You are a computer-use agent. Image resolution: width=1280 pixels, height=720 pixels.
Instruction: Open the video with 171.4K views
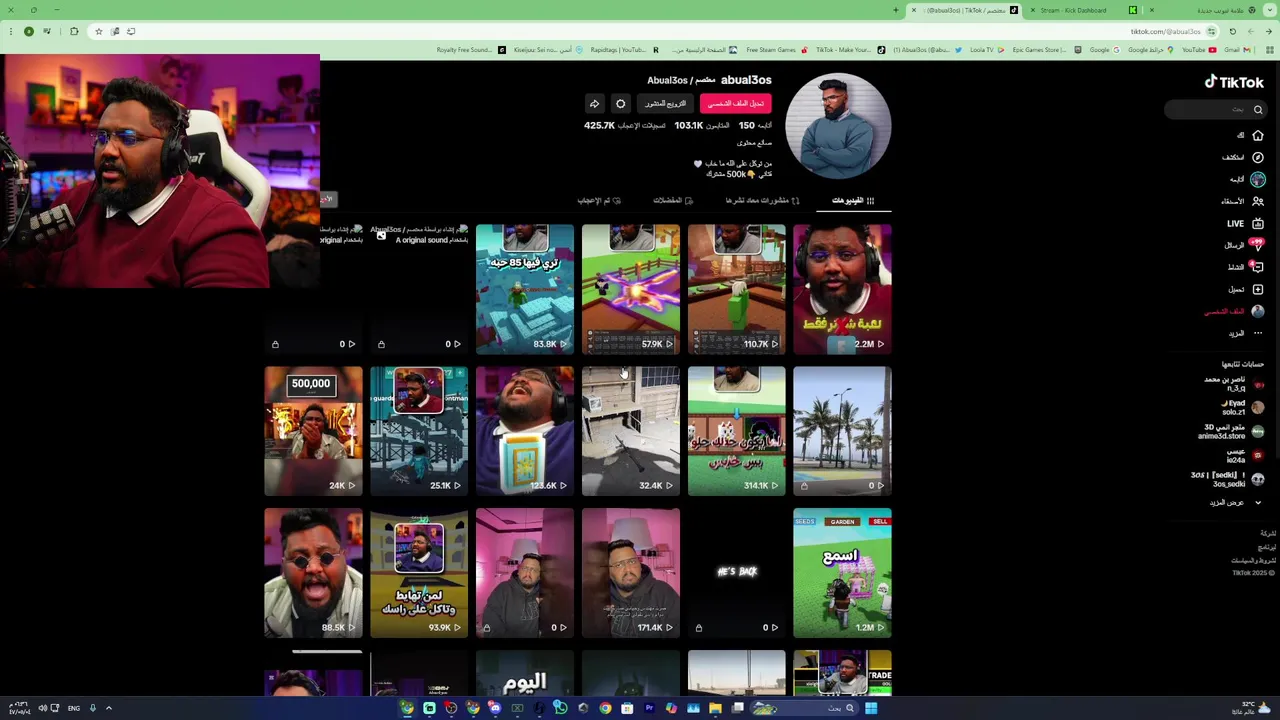630,573
